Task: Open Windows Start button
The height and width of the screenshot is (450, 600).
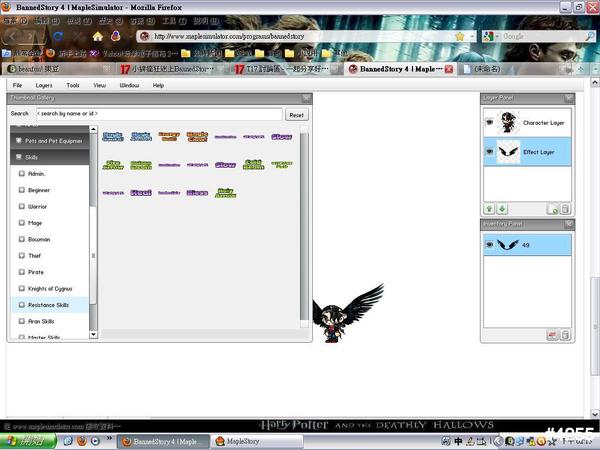Action: pyautogui.click(x=28, y=441)
